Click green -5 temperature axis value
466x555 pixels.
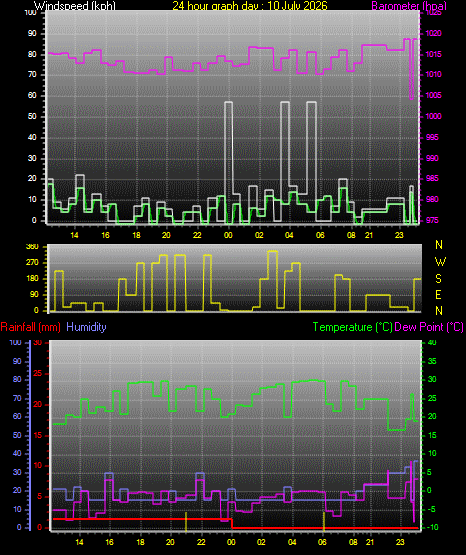[431, 509]
